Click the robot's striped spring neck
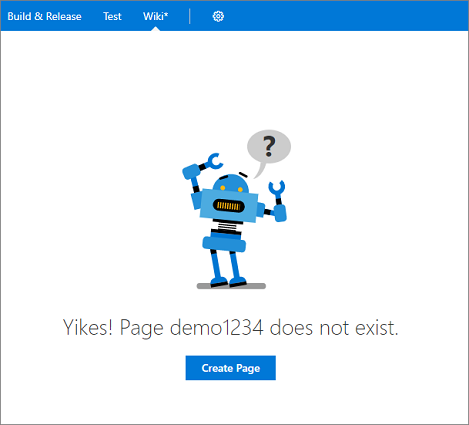This screenshot has width=469, height=425. (226, 228)
